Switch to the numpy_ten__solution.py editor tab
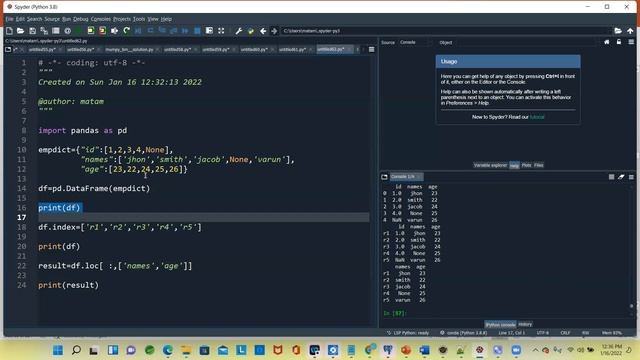The height and width of the screenshot is (360, 640). click(x=129, y=49)
